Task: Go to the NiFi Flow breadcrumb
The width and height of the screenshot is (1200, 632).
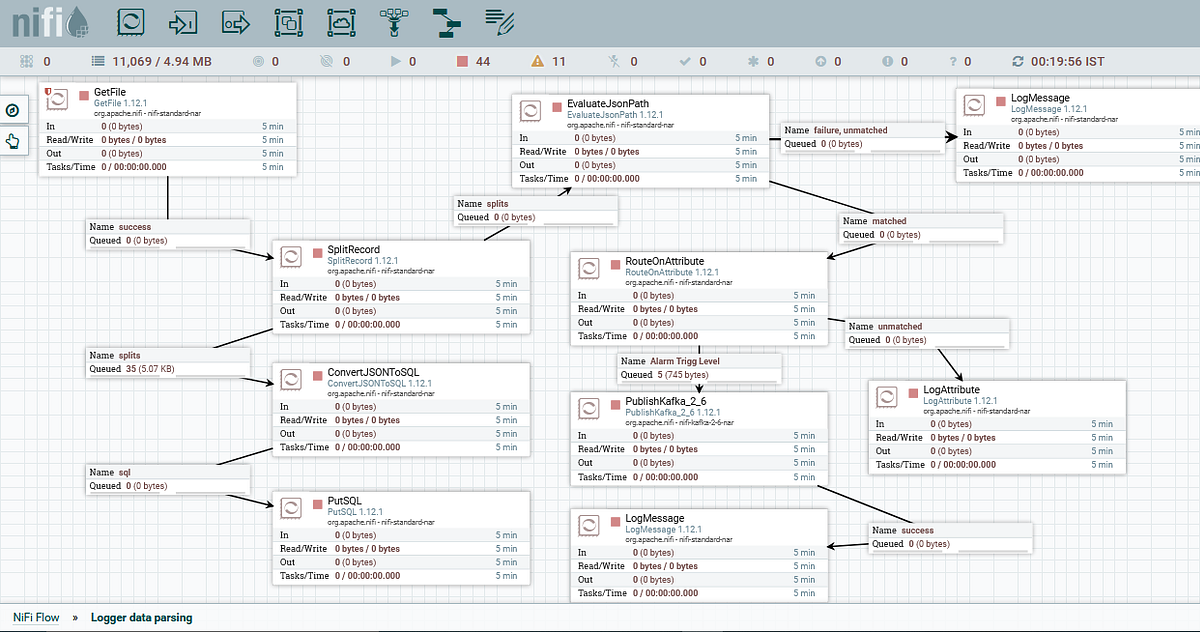Action: [x=34, y=617]
